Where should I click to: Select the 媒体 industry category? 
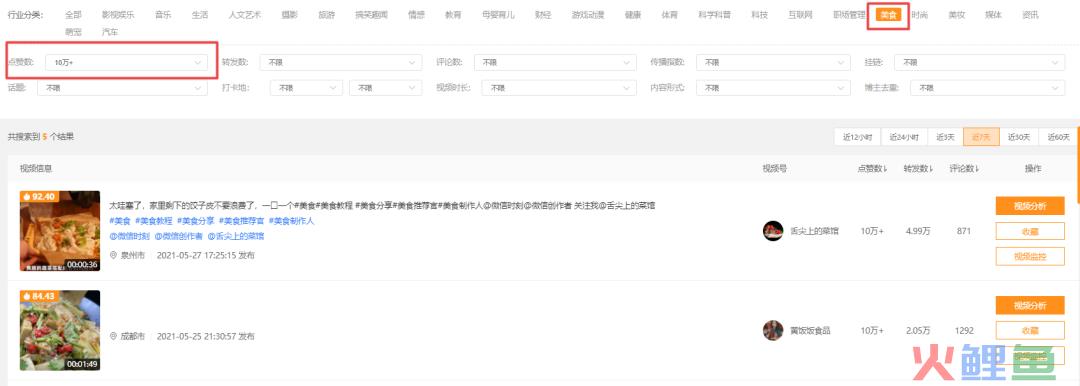993,14
